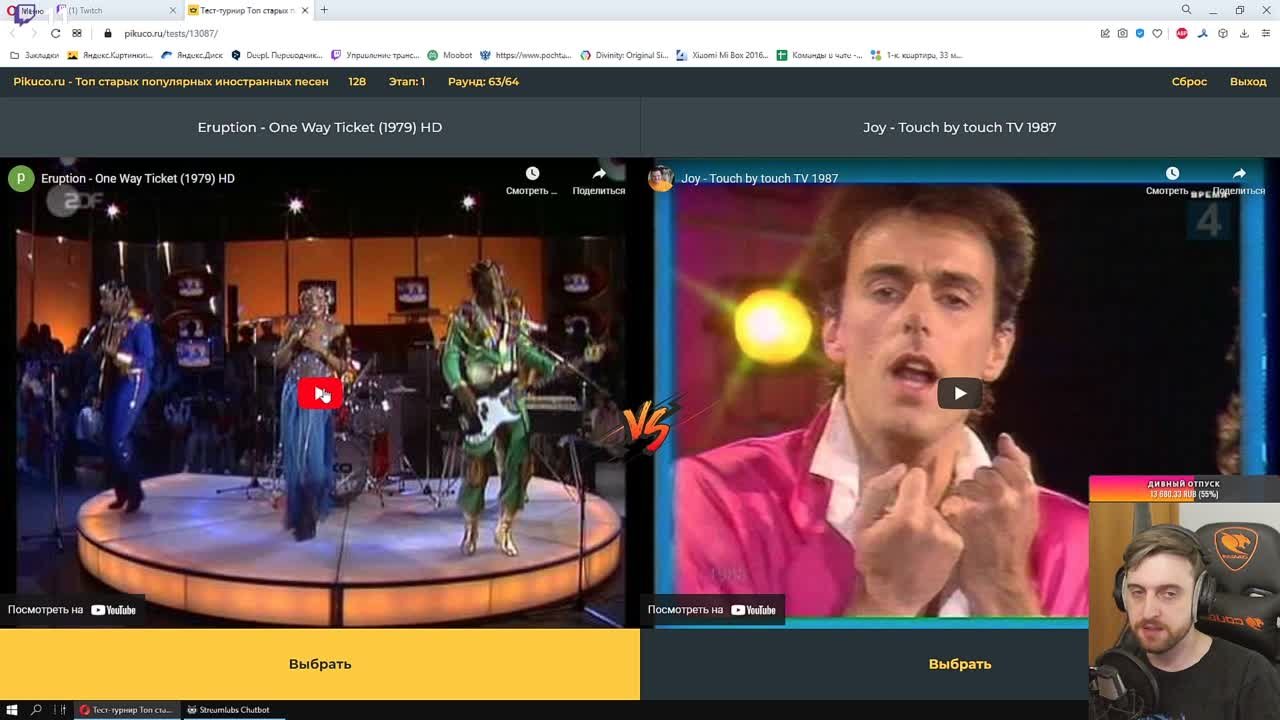
Task: Open the Speed Dial grid icon
Action: click(77, 33)
